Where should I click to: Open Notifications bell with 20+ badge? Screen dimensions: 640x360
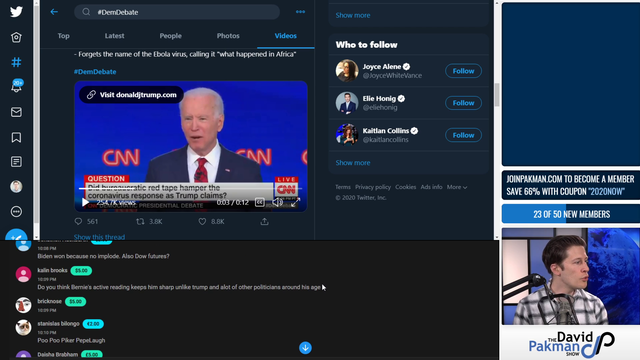pos(17,86)
